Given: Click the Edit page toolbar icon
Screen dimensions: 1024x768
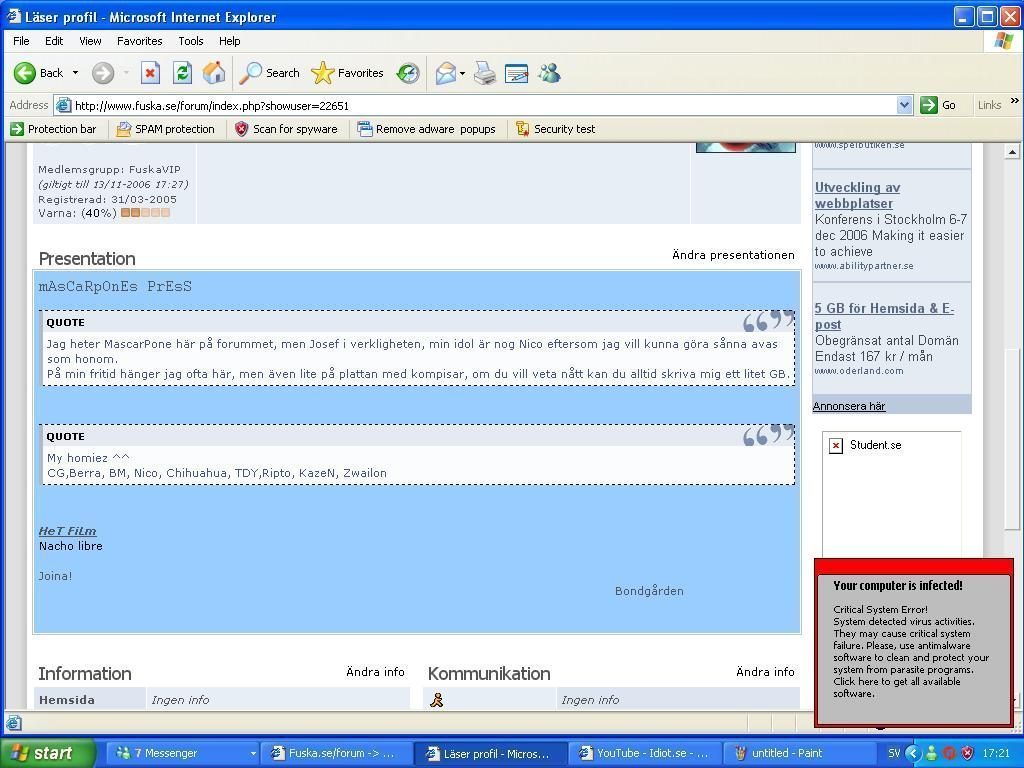Looking at the screenshot, I should point(516,73).
